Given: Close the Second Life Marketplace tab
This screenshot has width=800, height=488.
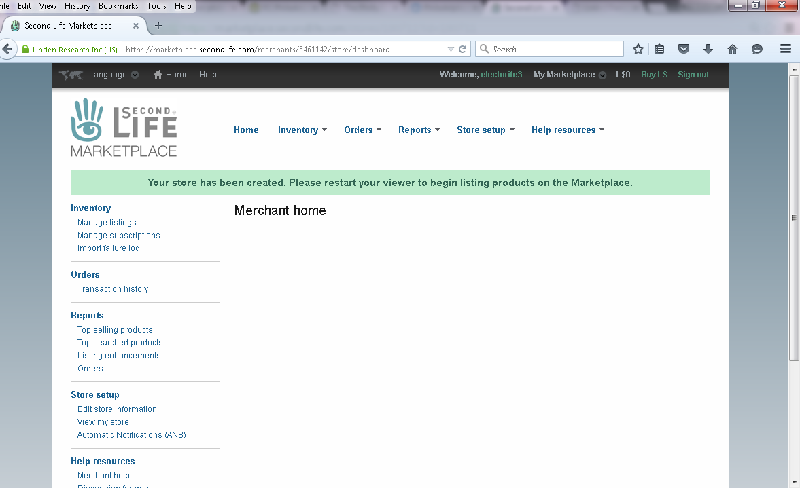Looking at the screenshot, I should click(136, 26).
